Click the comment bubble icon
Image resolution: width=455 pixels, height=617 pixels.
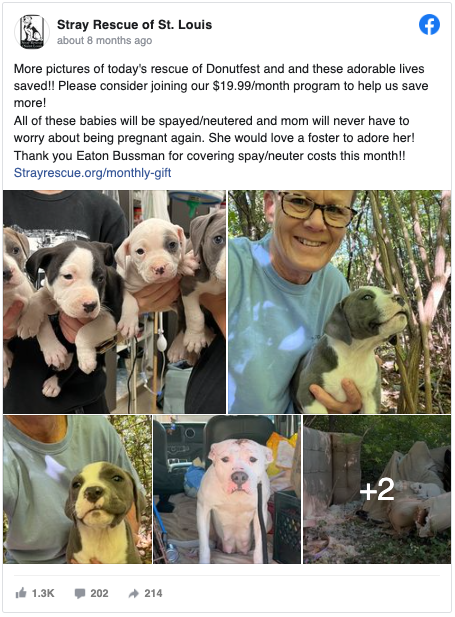tap(80, 593)
